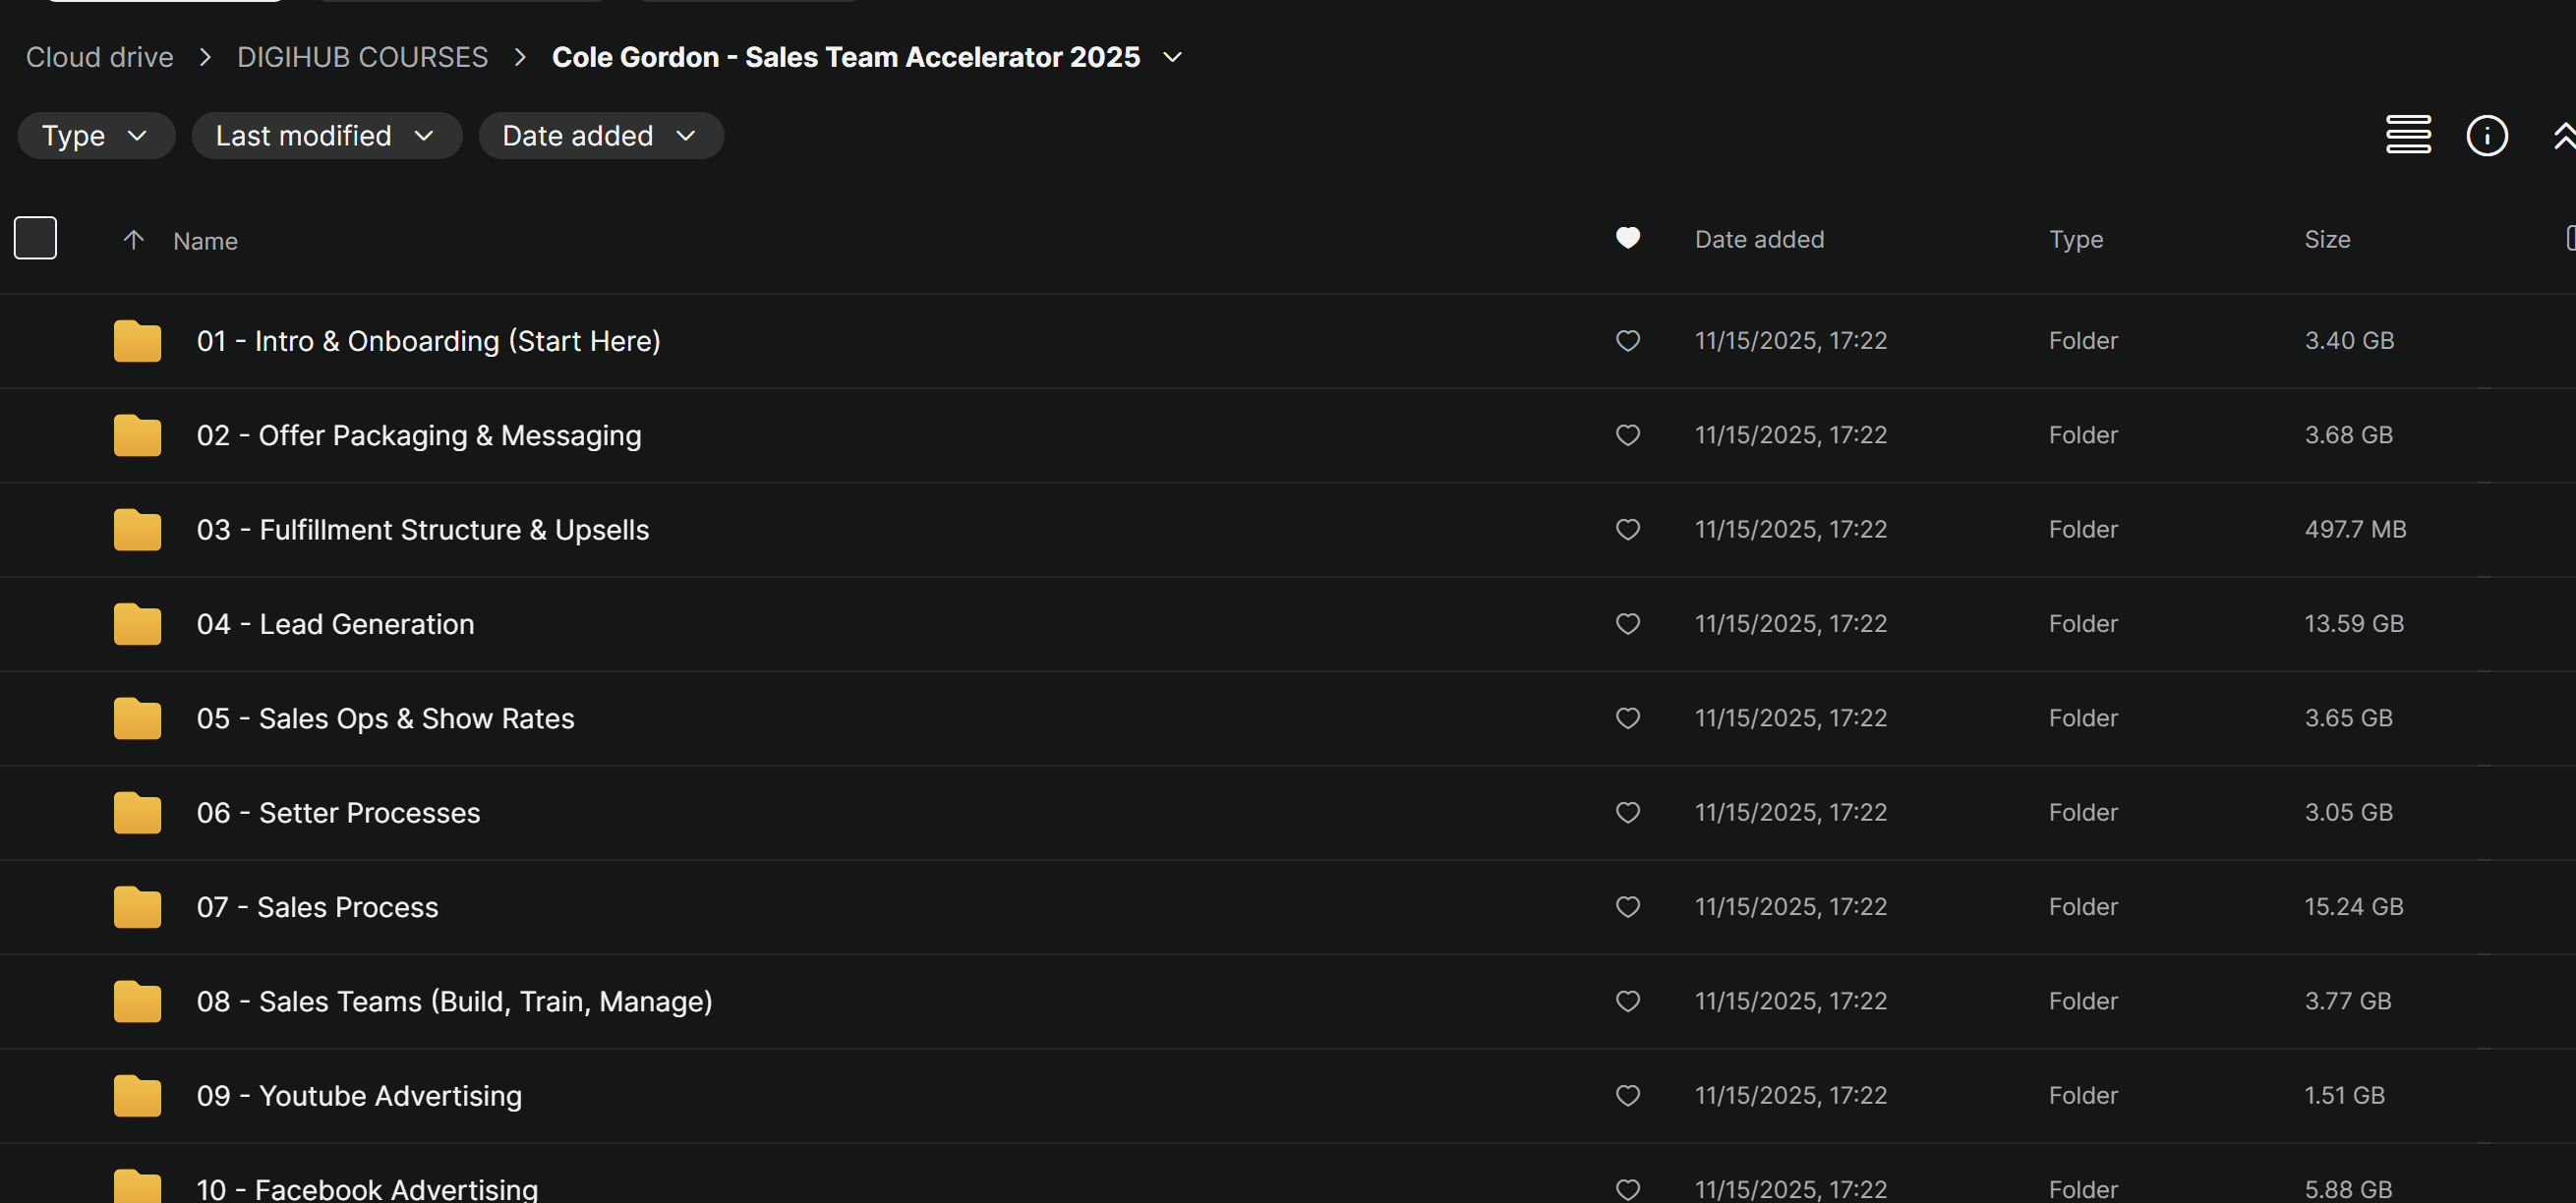This screenshot has height=1203, width=2576.
Task: Expand the Cole Gordon folder breadcrumb menu
Action: tap(1172, 57)
